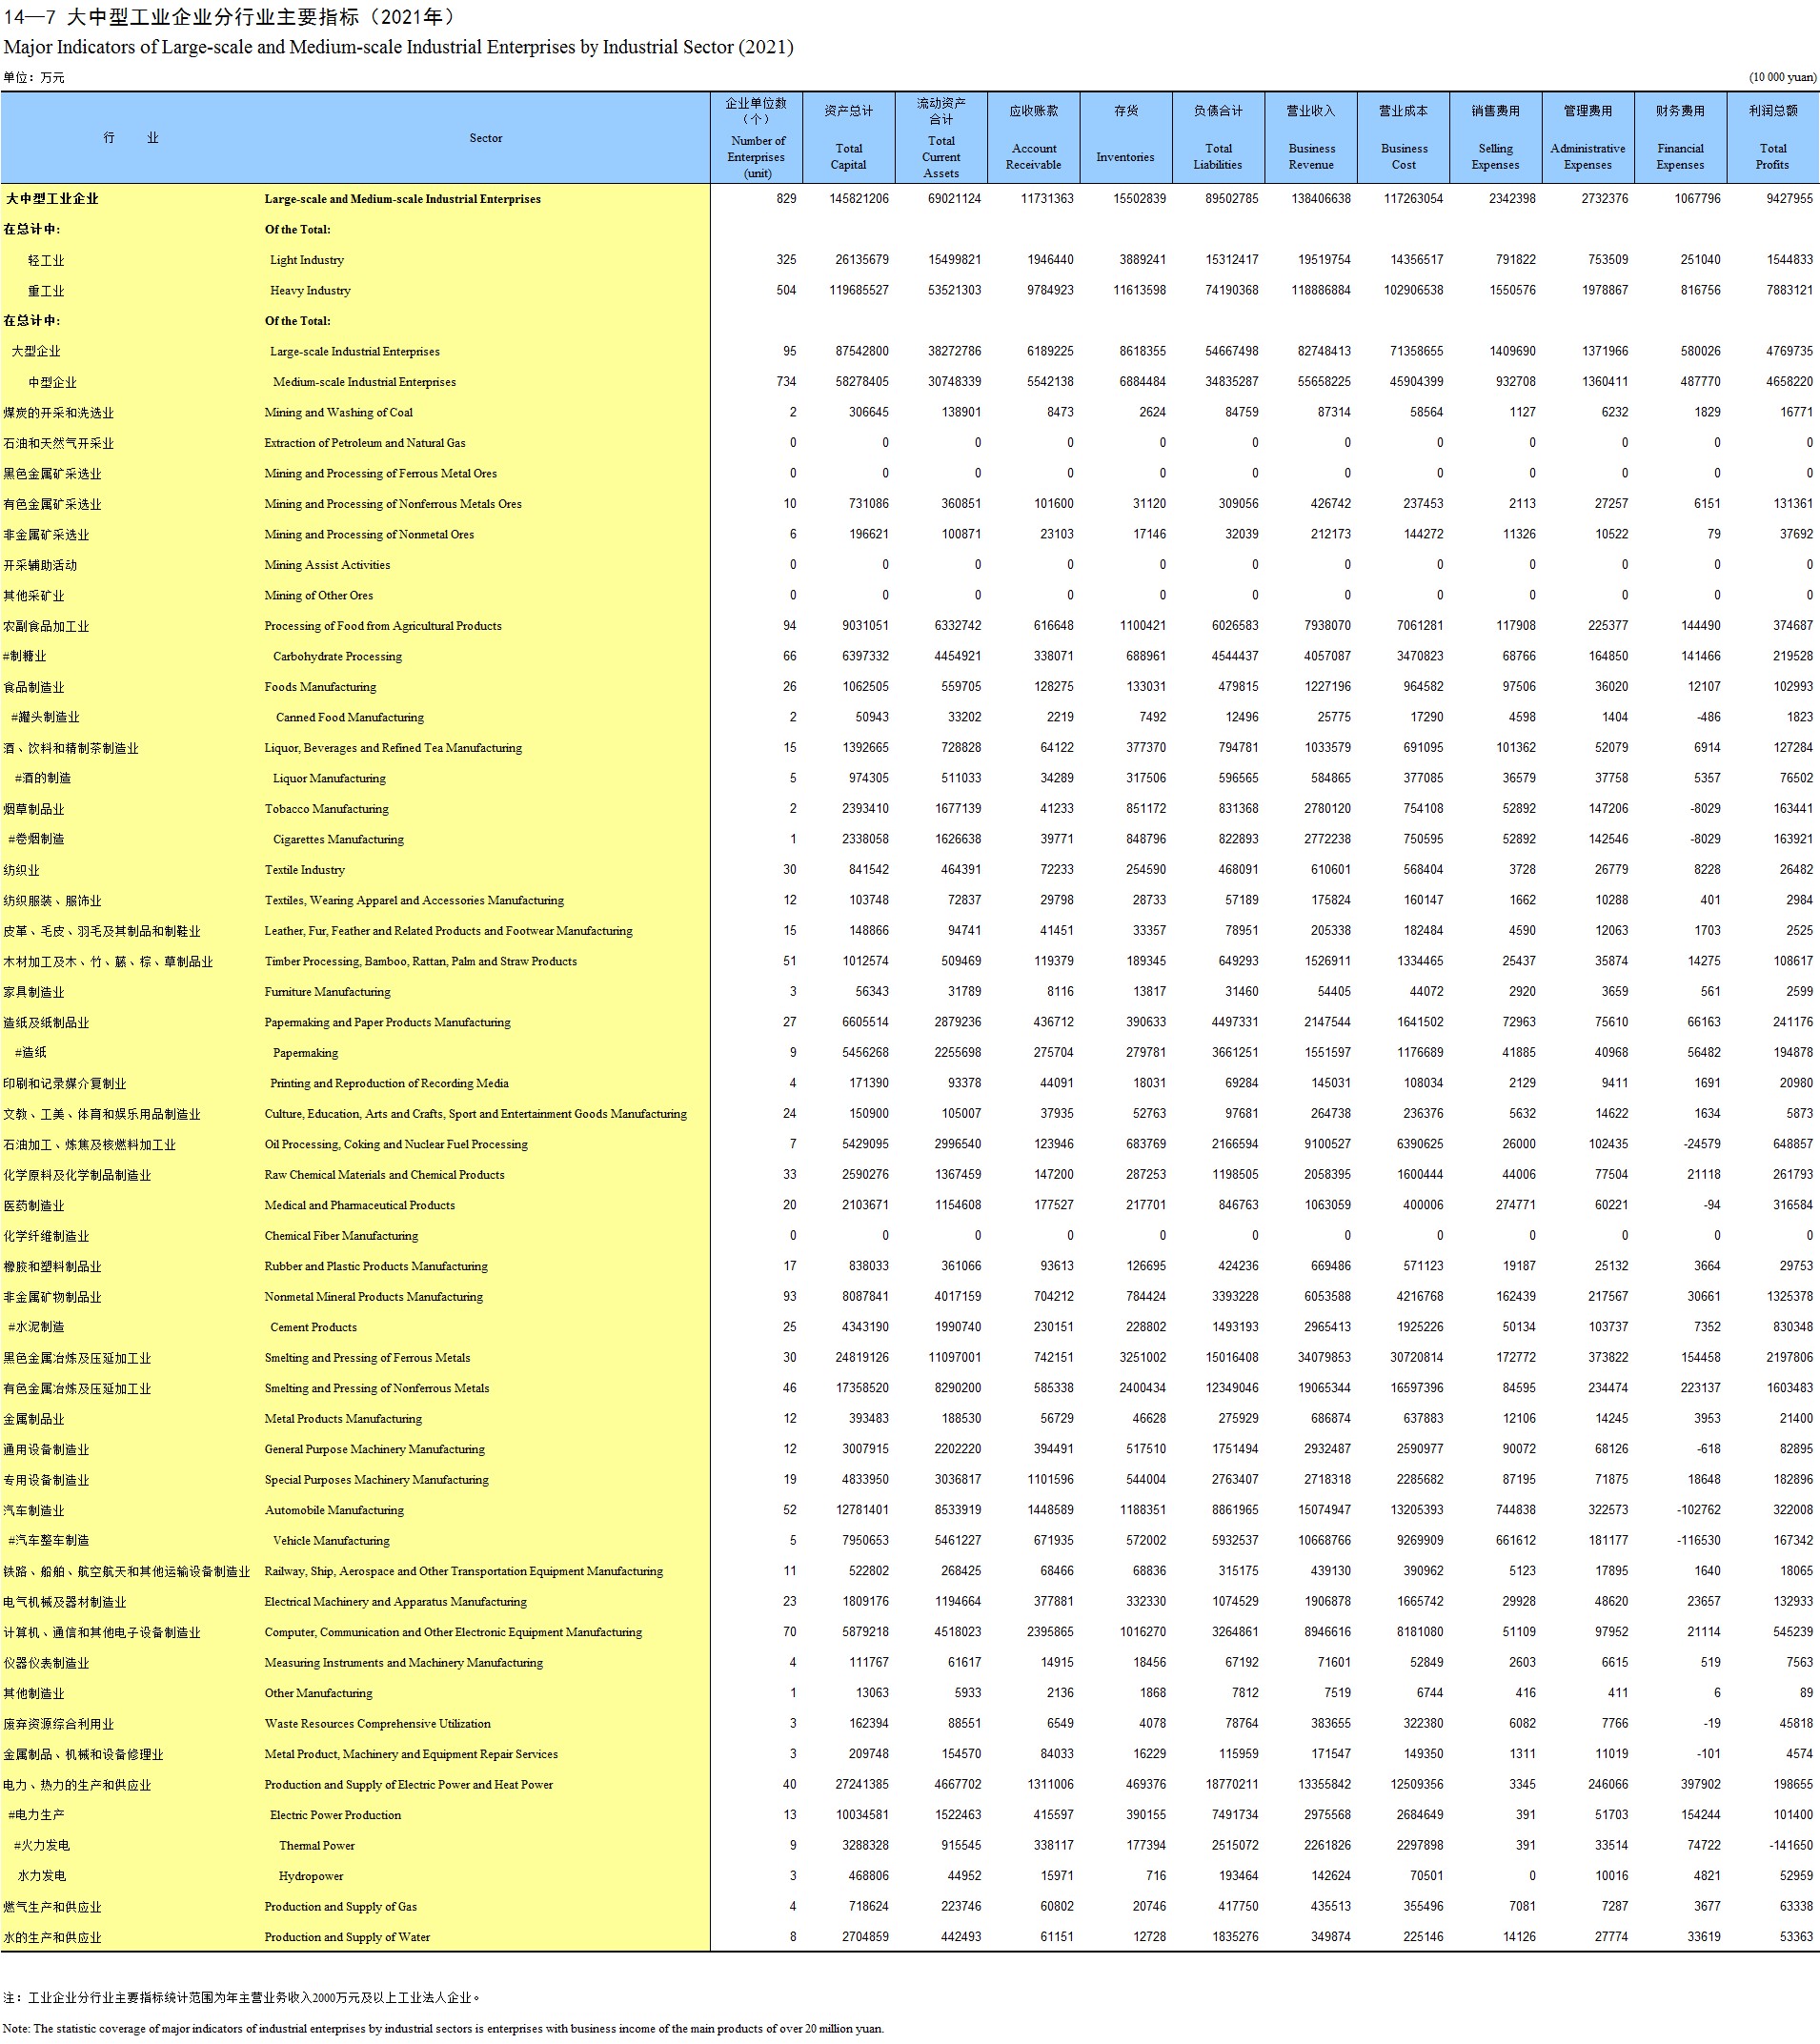Click 'Extraction of Petroleum and Natural Gas' label
The height and width of the screenshot is (2044, 1820).
pos(365,443)
